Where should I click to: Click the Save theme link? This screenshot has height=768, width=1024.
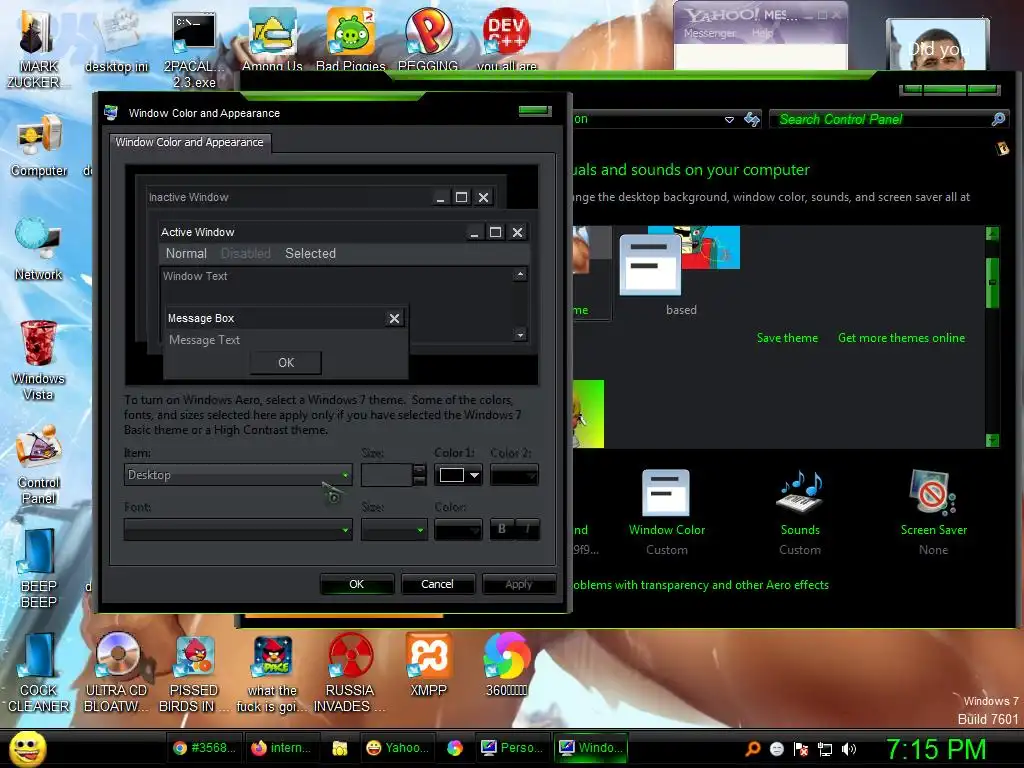787,338
